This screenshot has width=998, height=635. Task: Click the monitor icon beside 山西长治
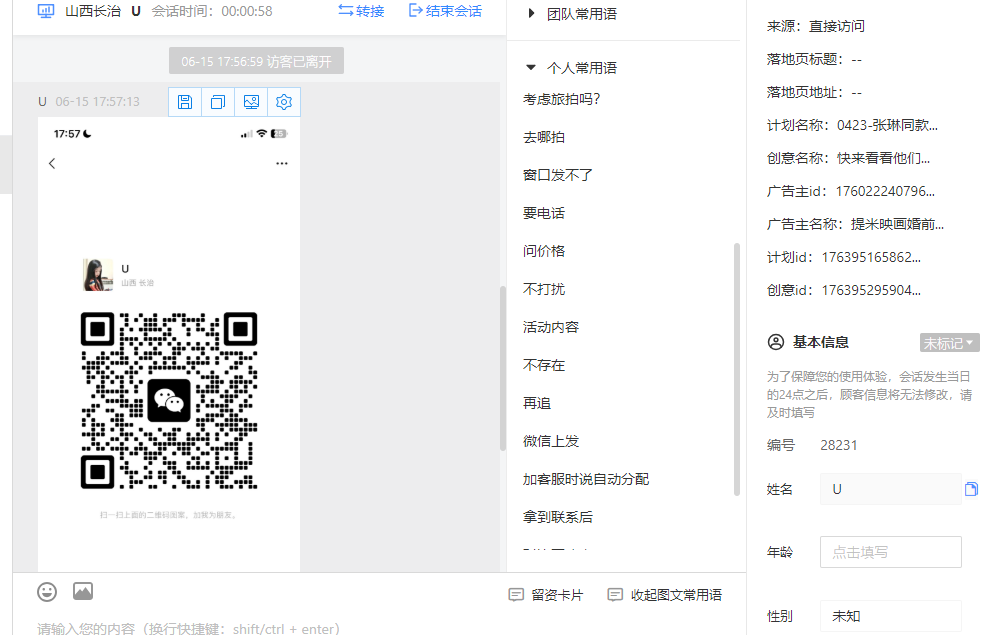pos(46,11)
